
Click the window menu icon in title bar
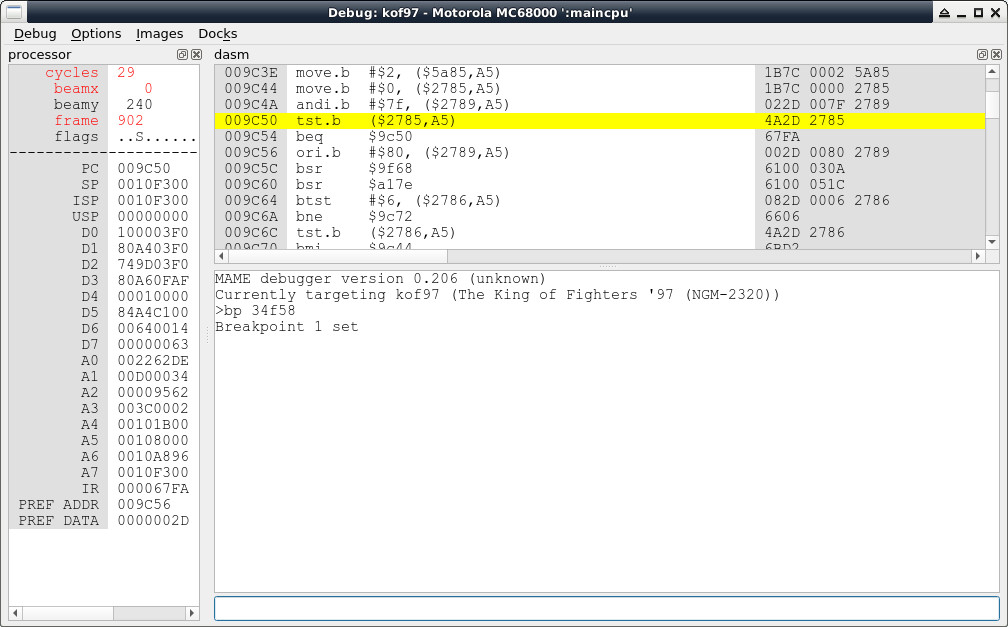pos(14,12)
